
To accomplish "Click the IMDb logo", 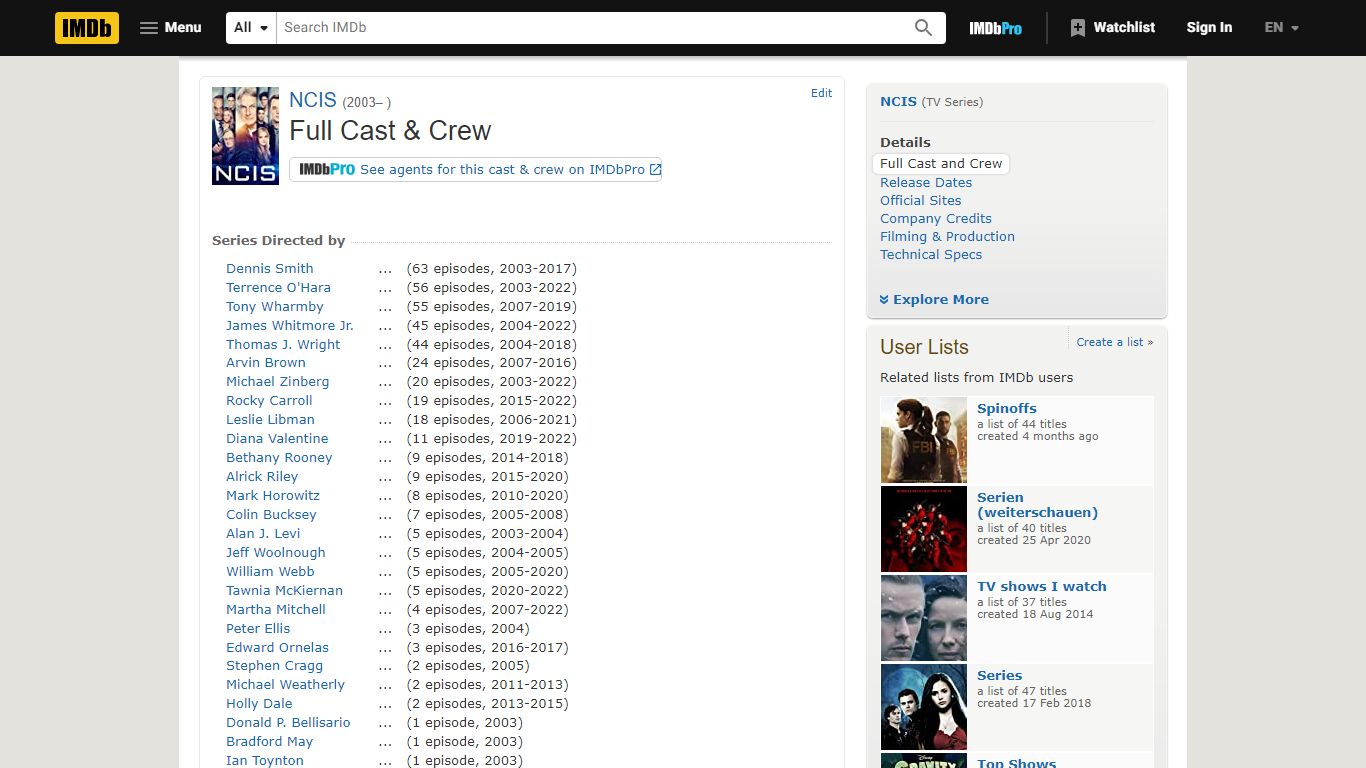I will 87,28.
